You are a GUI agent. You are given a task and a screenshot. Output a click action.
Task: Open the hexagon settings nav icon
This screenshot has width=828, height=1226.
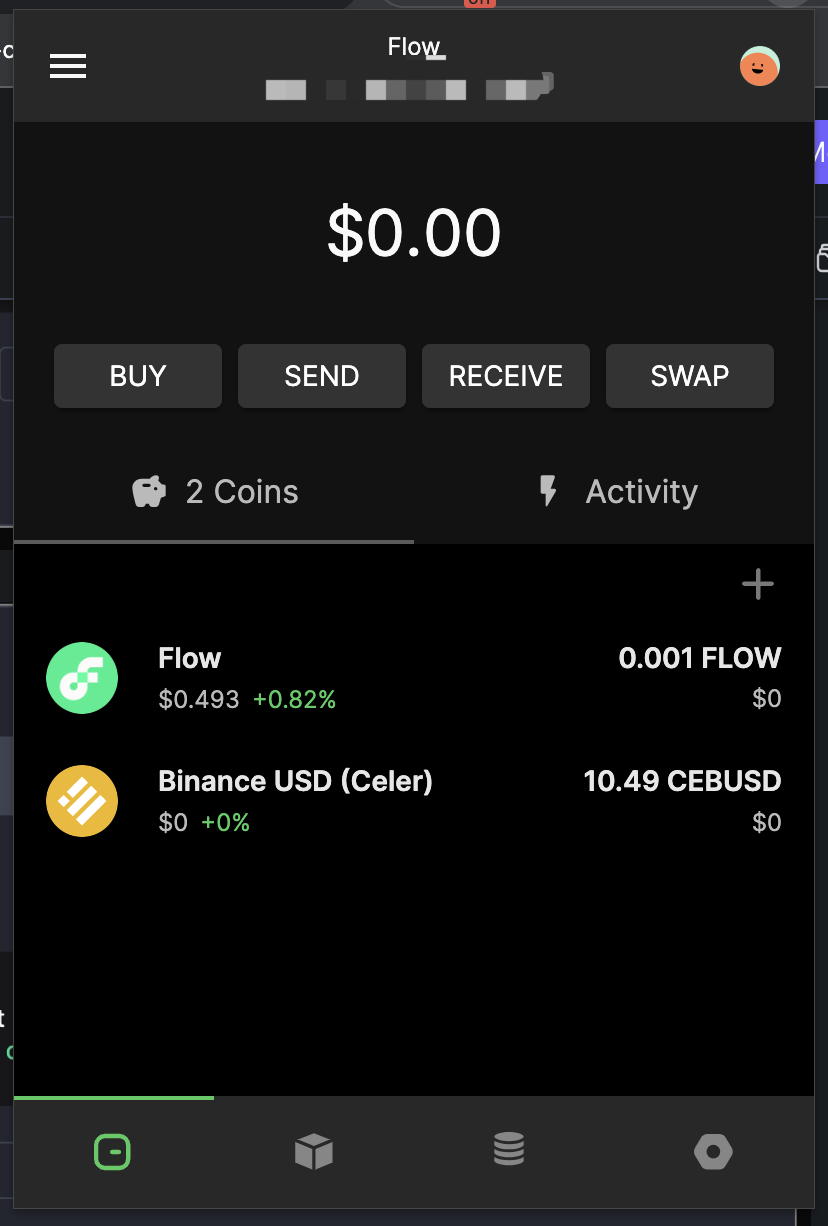(x=713, y=1152)
